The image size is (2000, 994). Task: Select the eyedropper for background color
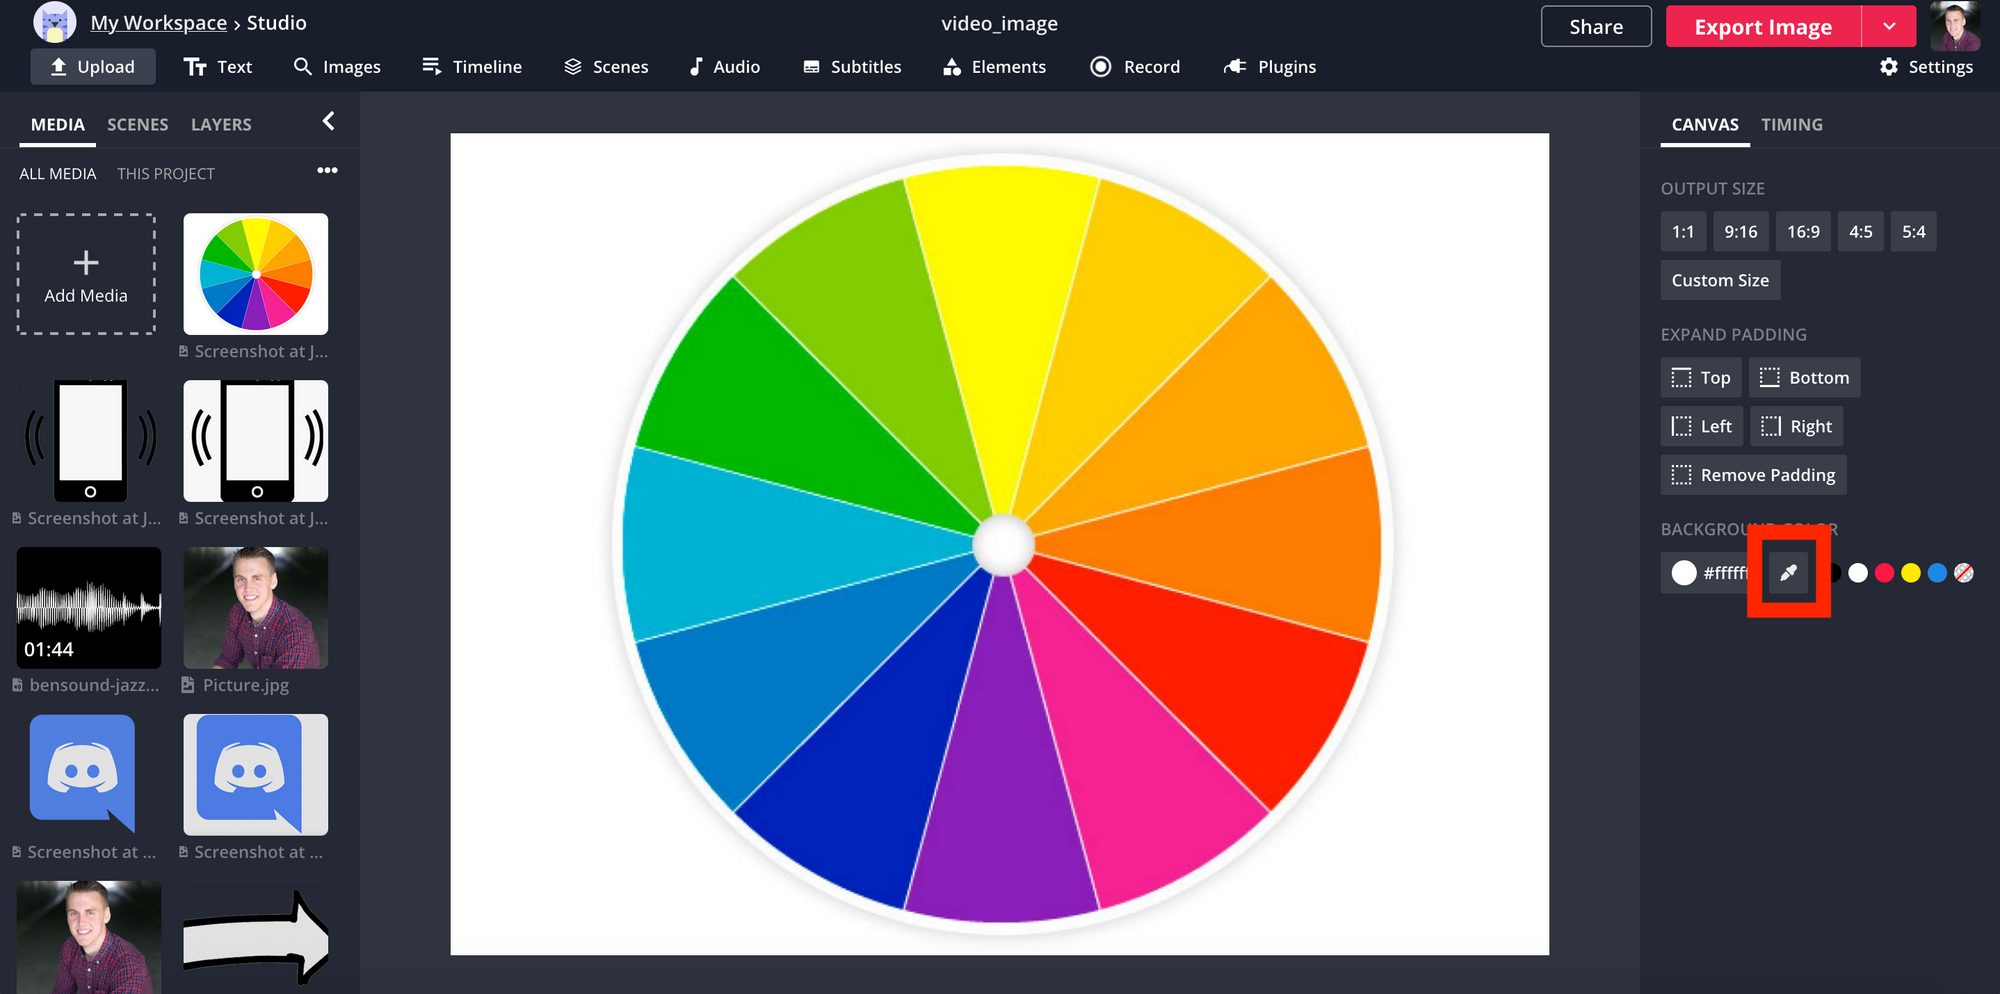pos(1789,573)
